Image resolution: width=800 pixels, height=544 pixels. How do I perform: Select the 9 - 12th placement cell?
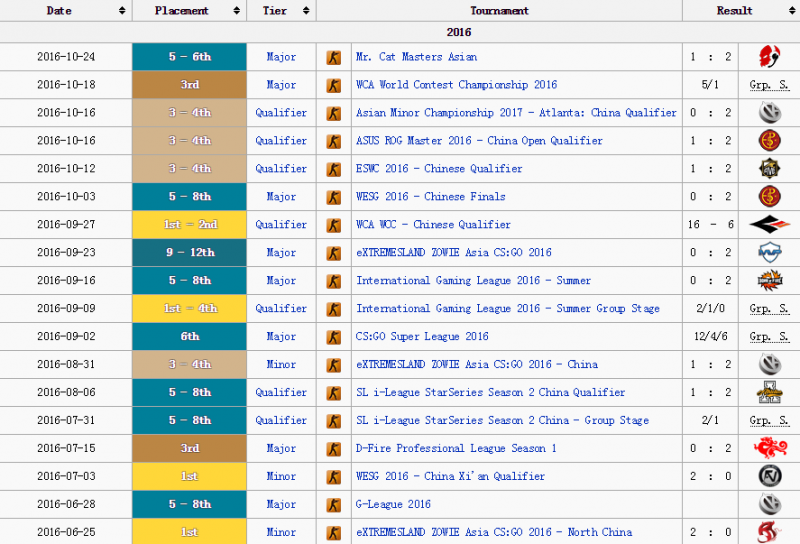click(x=189, y=253)
